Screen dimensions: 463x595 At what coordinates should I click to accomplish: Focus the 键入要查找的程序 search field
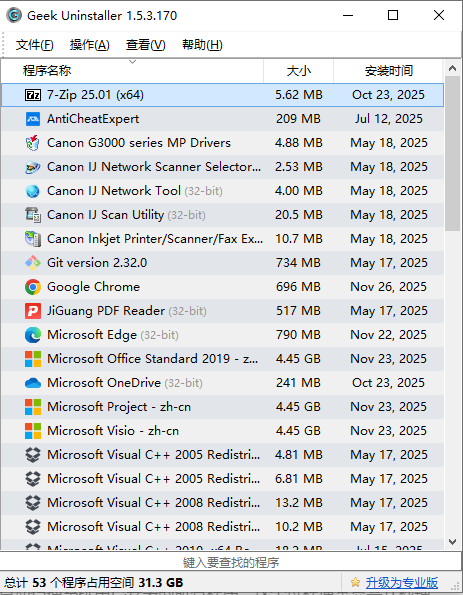click(x=231, y=562)
